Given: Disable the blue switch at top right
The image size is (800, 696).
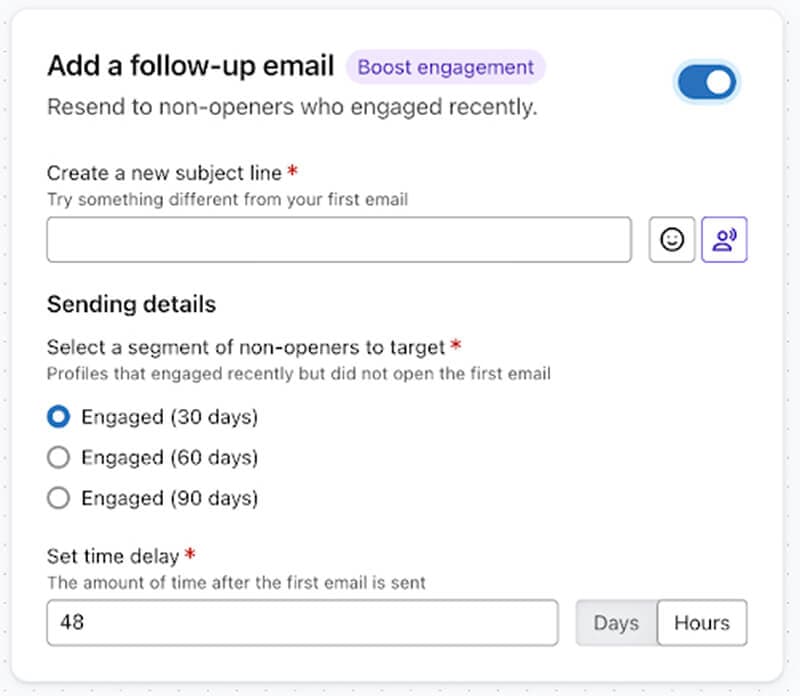Looking at the screenshot, I should (x=707, y=83).
